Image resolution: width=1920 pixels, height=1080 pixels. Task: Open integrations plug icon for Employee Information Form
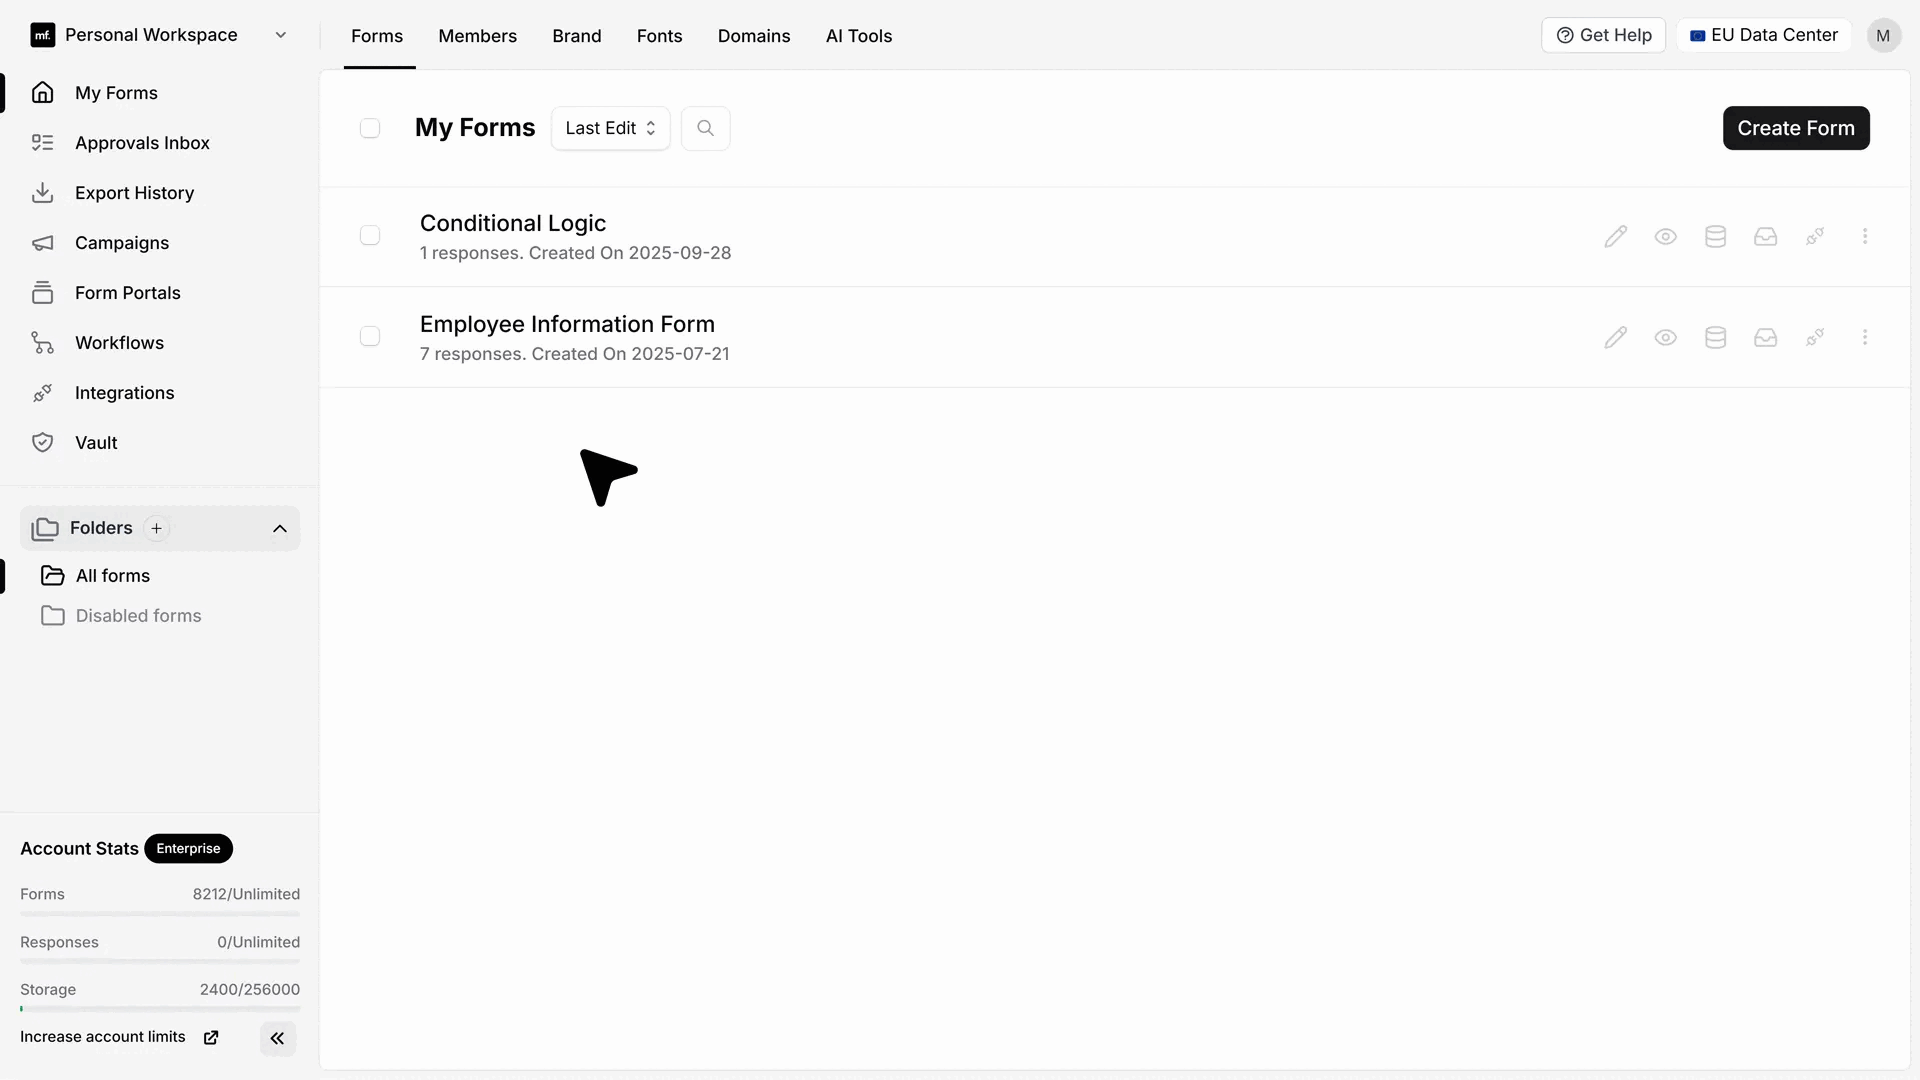coord(1815,337)
